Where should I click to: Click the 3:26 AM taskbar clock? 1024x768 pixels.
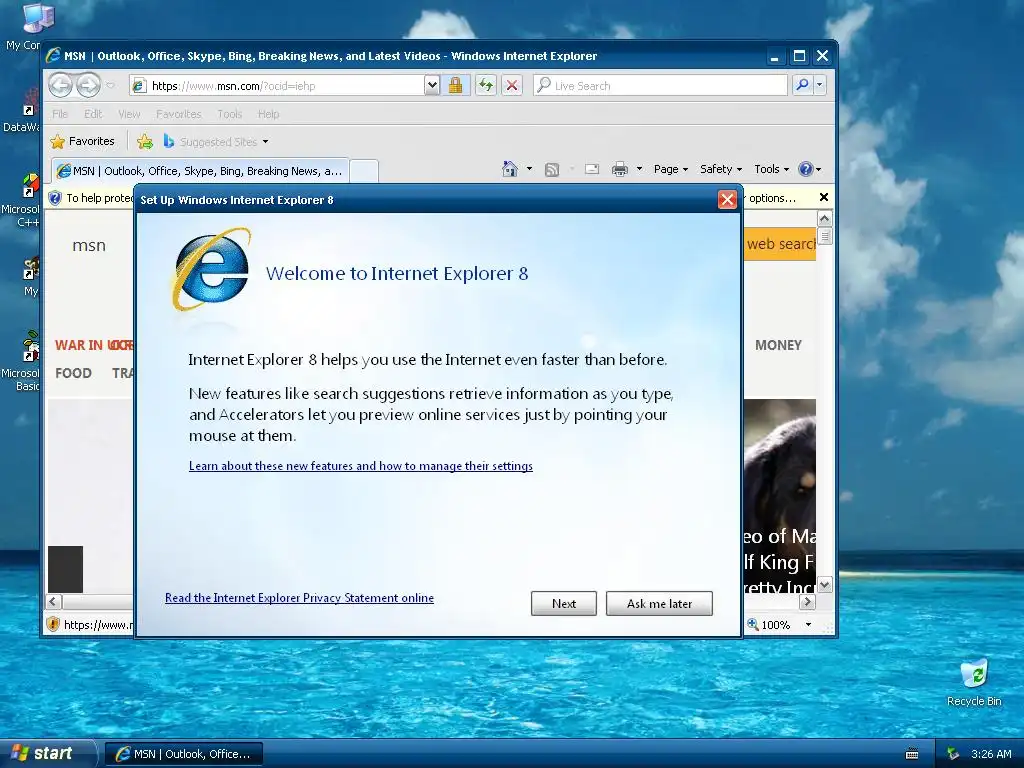click(991, 754)
